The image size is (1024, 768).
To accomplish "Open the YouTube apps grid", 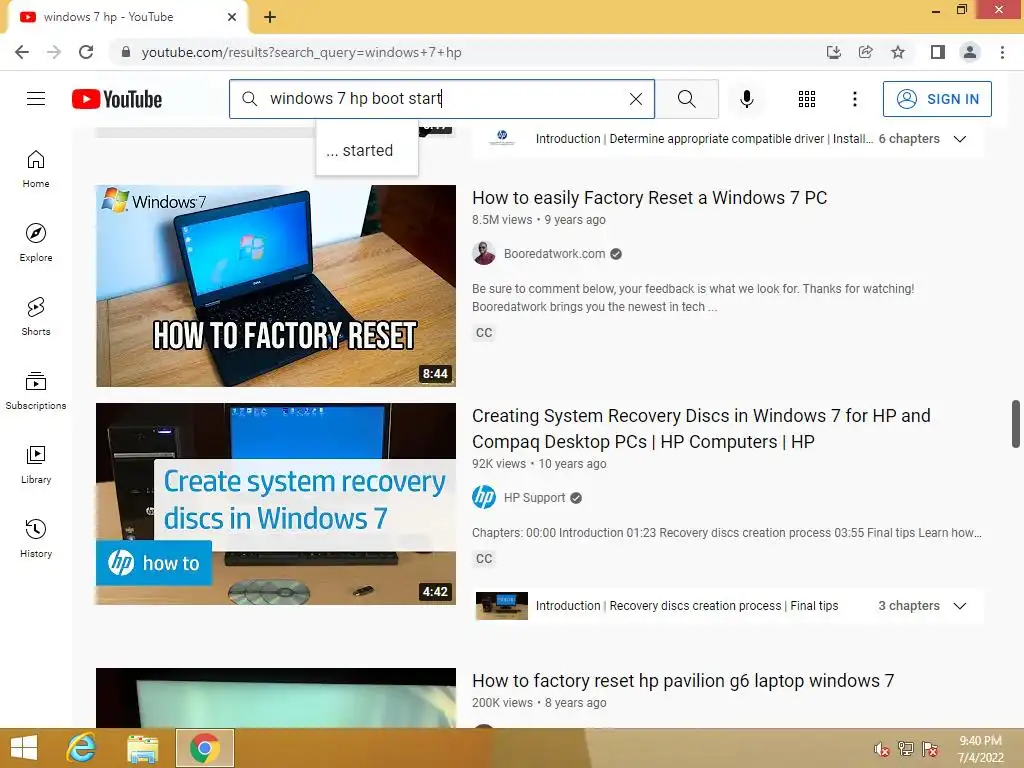I will [x=807, y=99].
